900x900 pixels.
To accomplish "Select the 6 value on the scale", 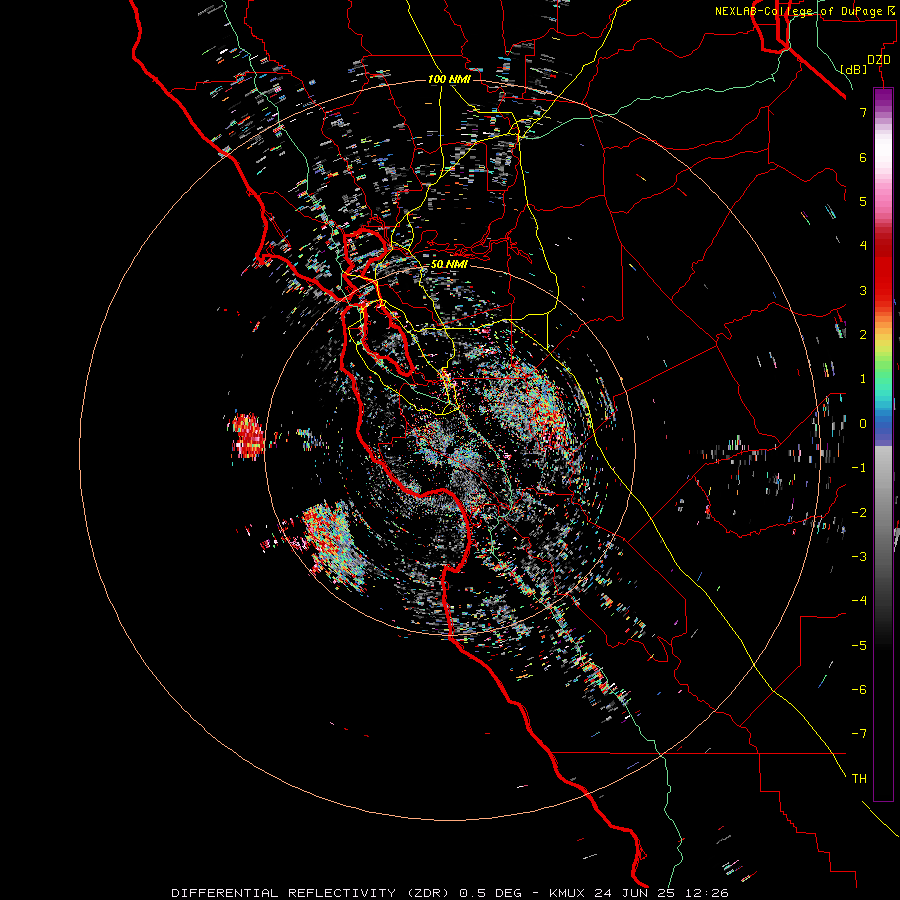I will pos(863,157).
